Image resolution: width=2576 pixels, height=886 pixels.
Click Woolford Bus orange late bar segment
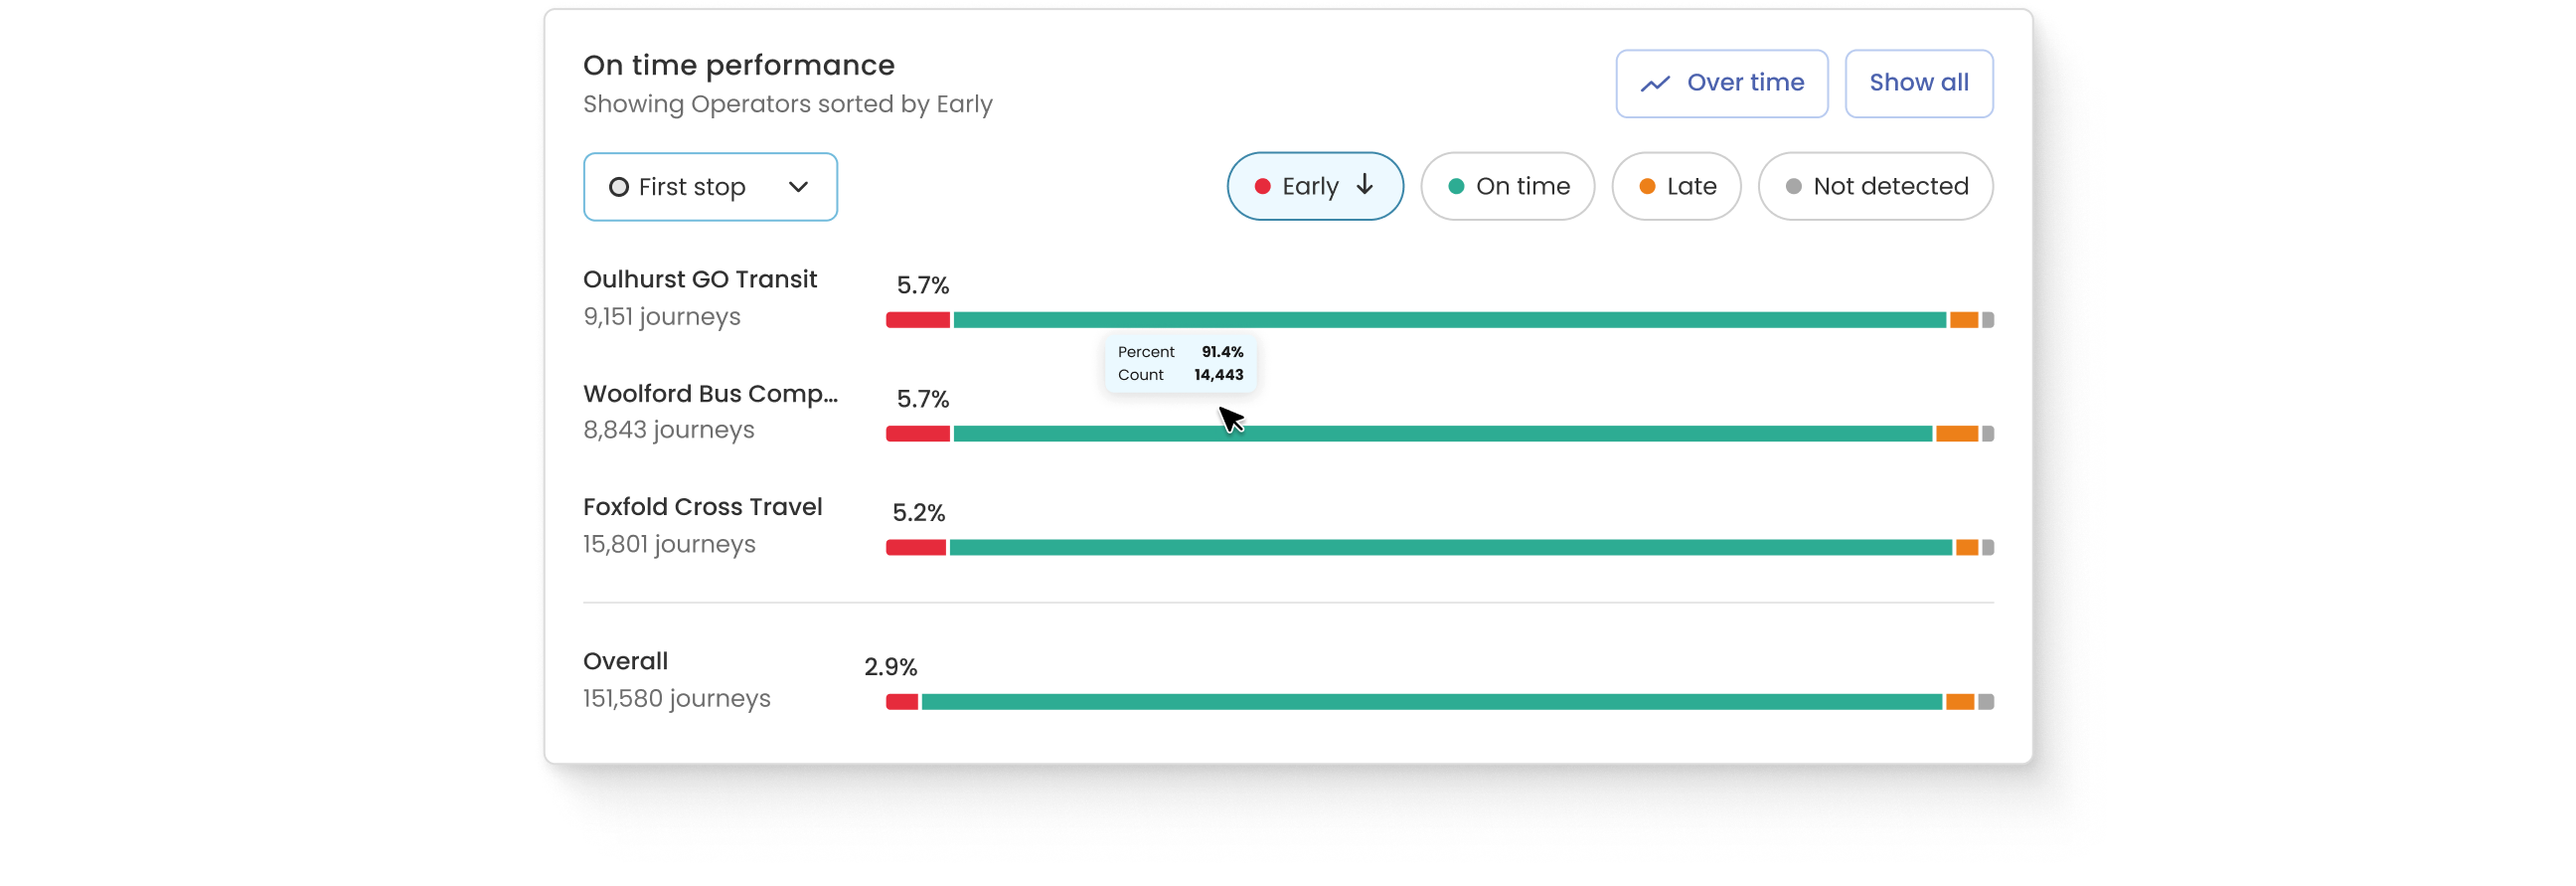[x=1956, y=434]
